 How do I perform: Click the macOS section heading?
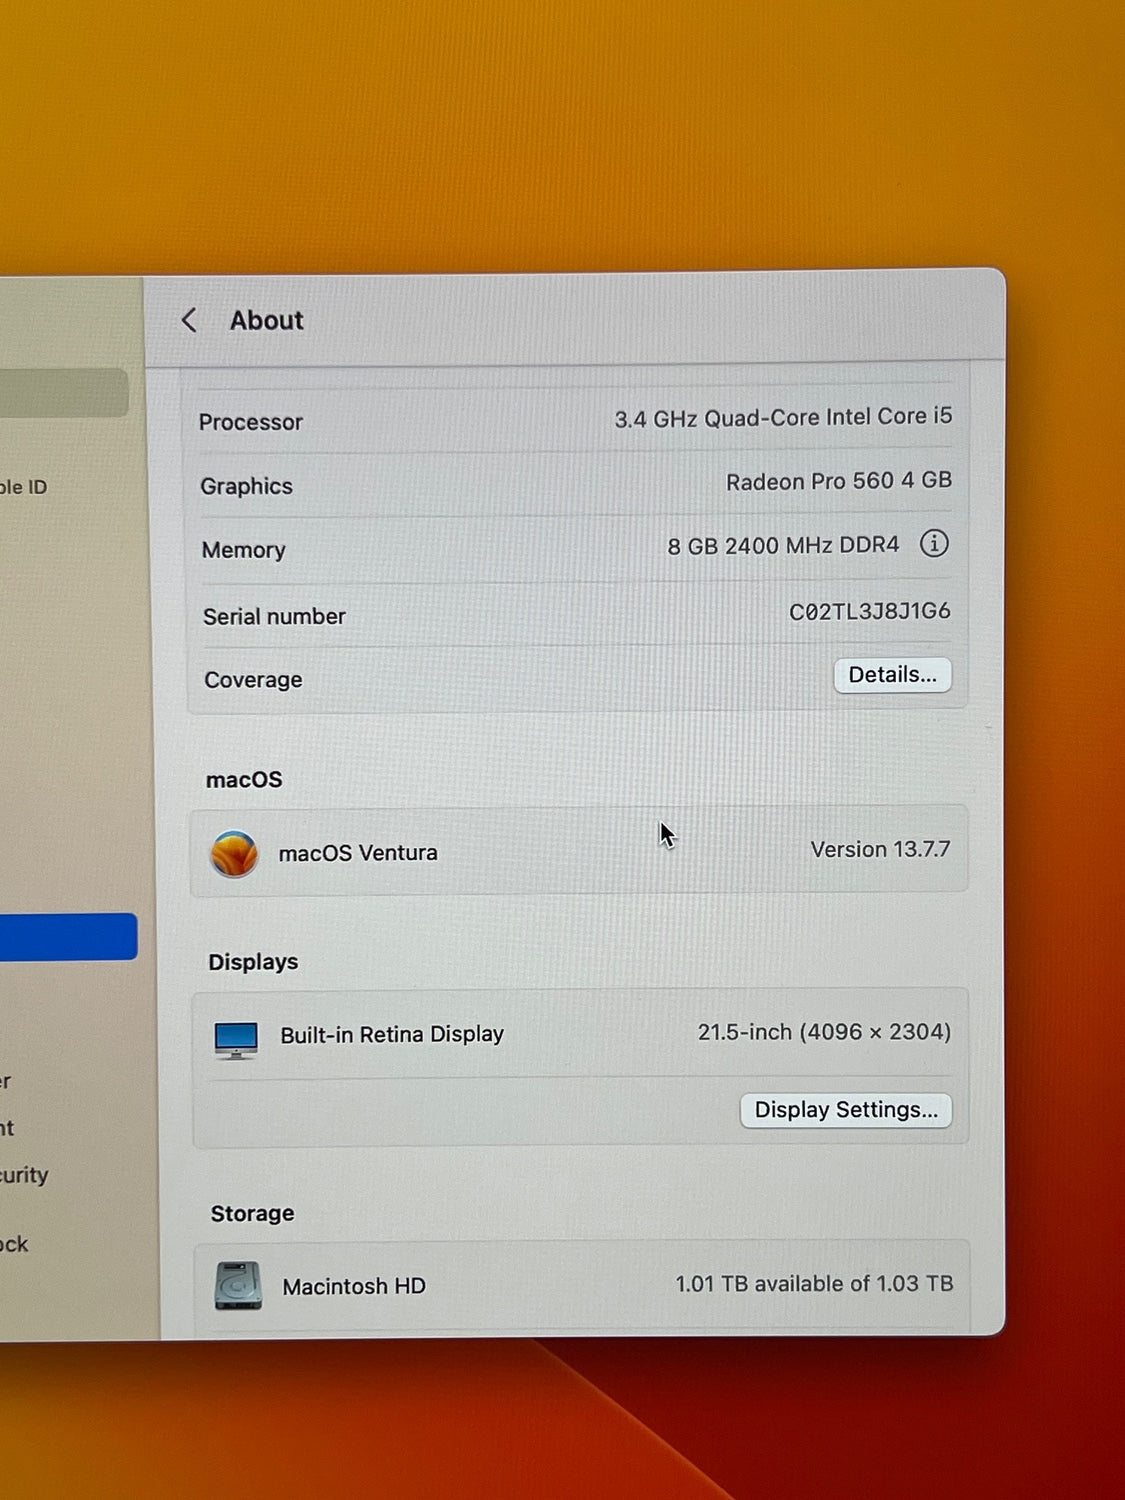[244, 780]
